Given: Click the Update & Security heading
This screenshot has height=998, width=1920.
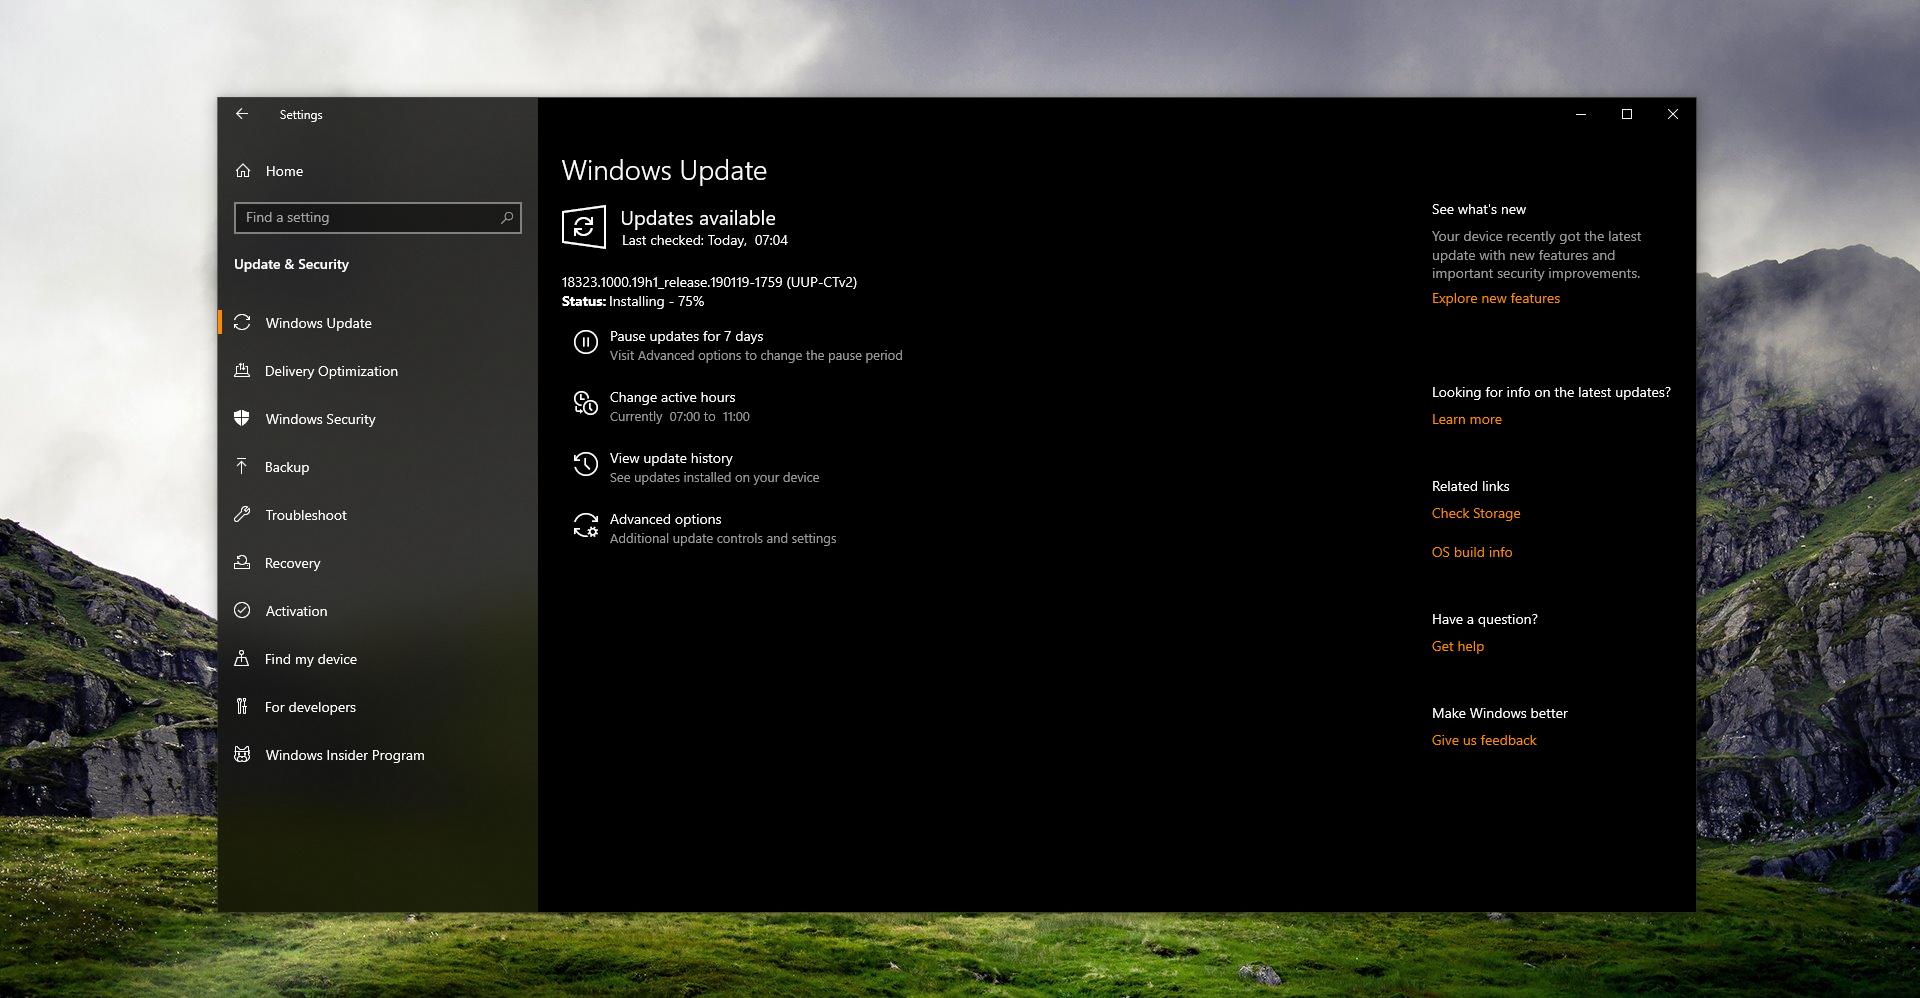Looking at the screenshot, I should pos(291,264).
